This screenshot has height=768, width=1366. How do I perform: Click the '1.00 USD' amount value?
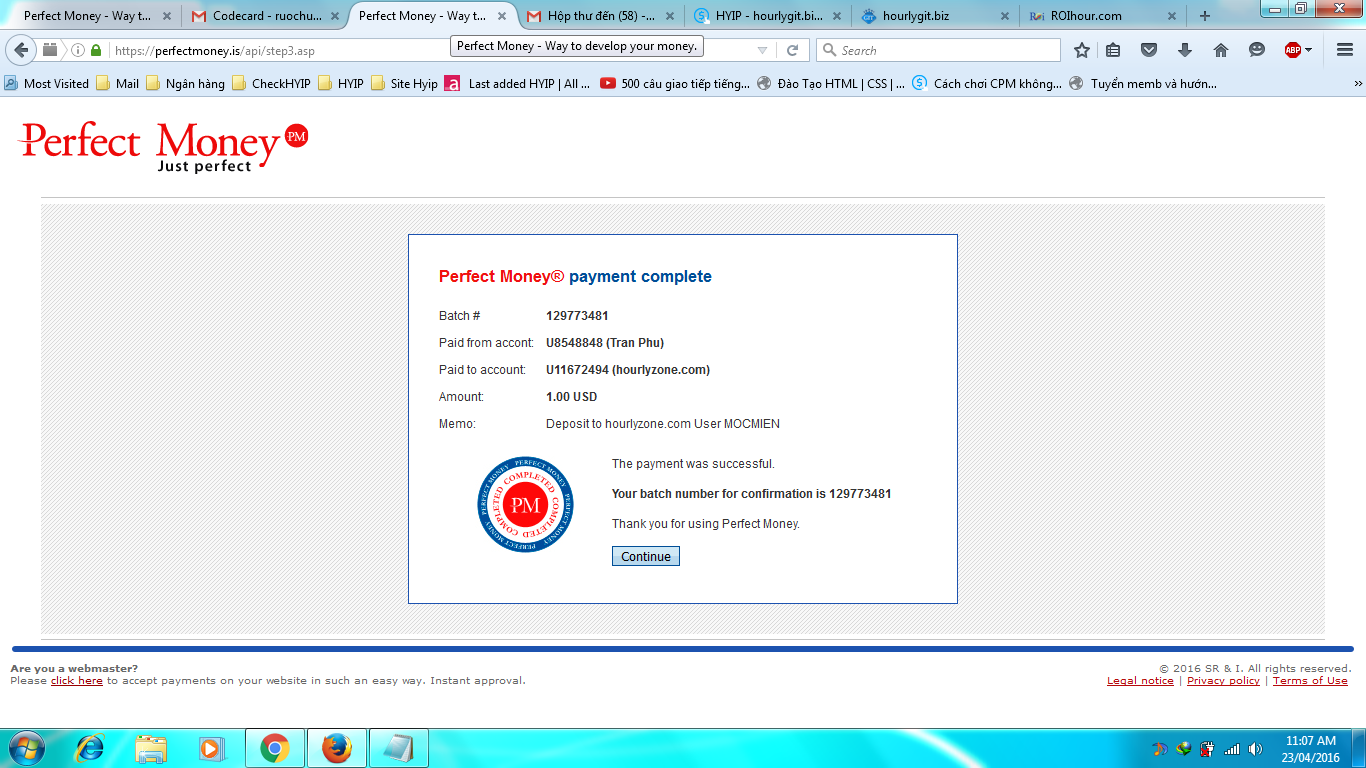point(571,397)
